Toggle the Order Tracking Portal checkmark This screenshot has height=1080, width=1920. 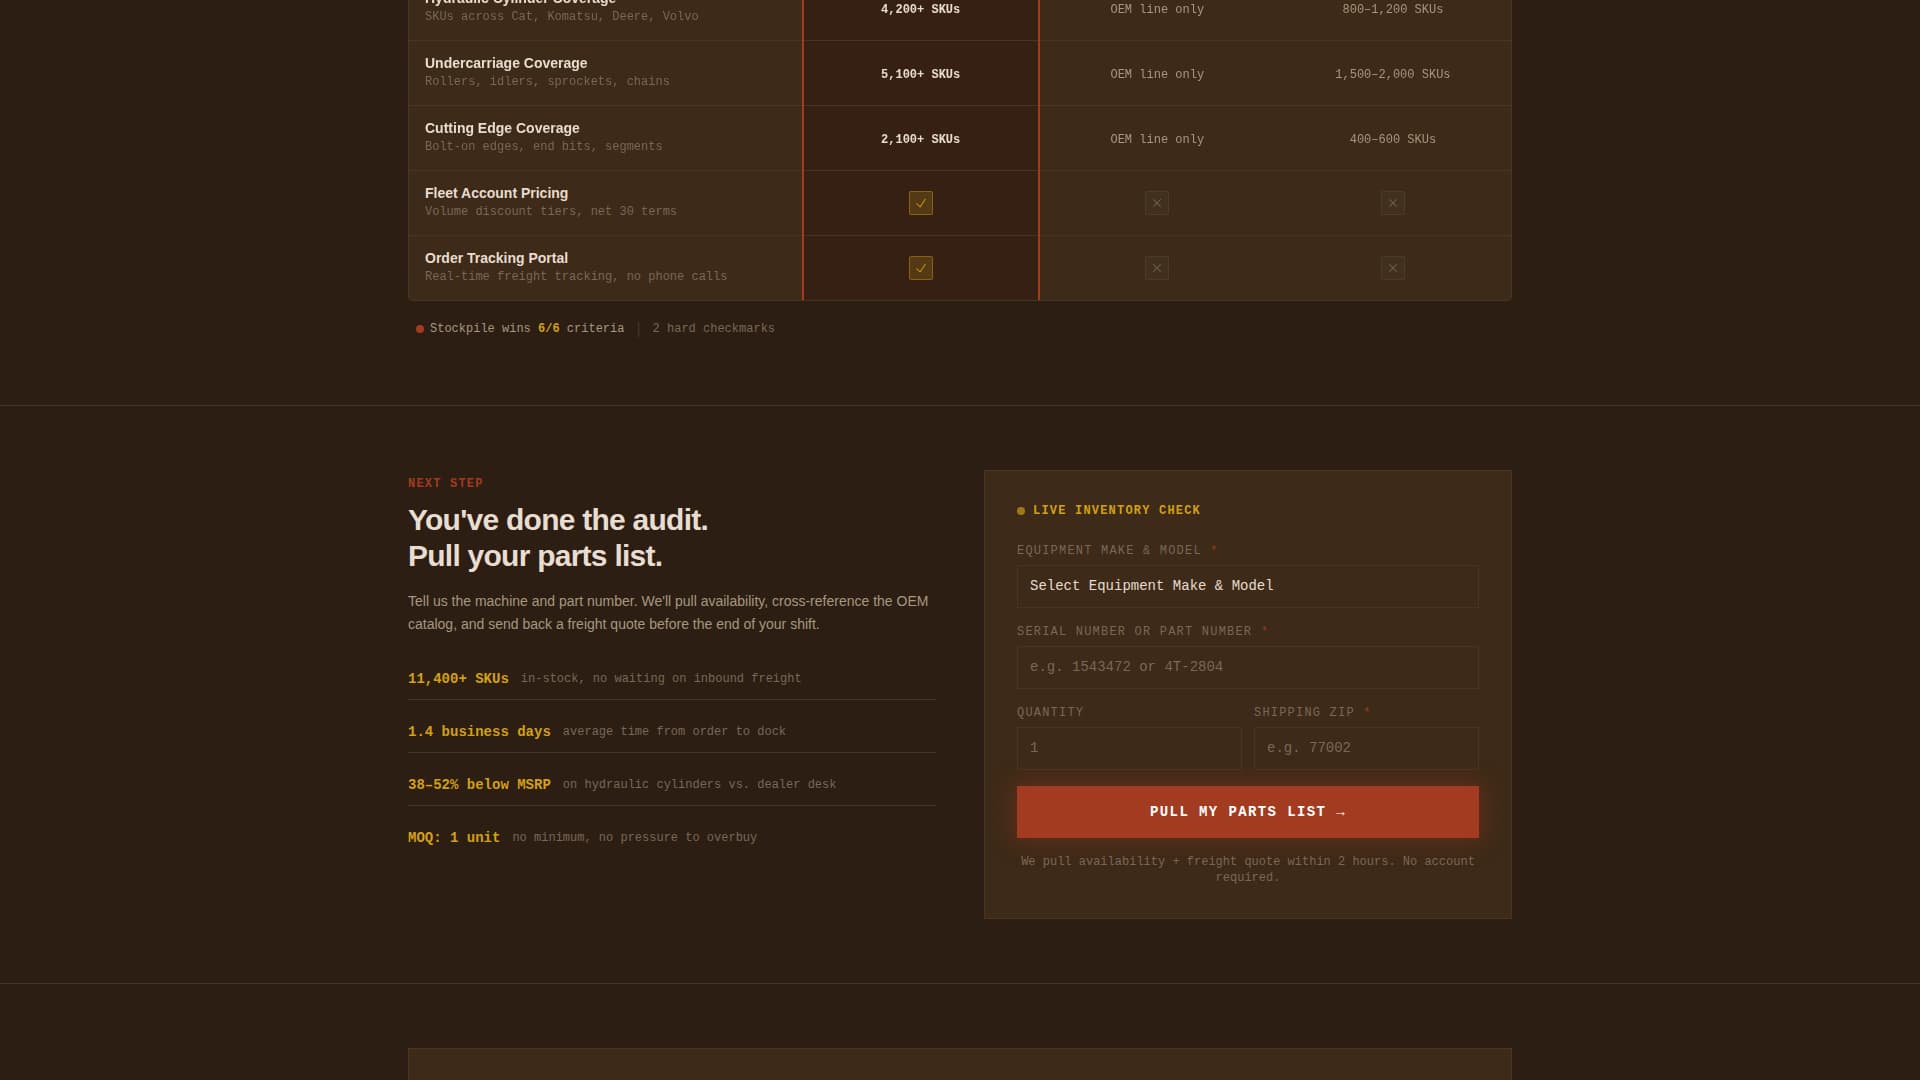pos(920,268)
